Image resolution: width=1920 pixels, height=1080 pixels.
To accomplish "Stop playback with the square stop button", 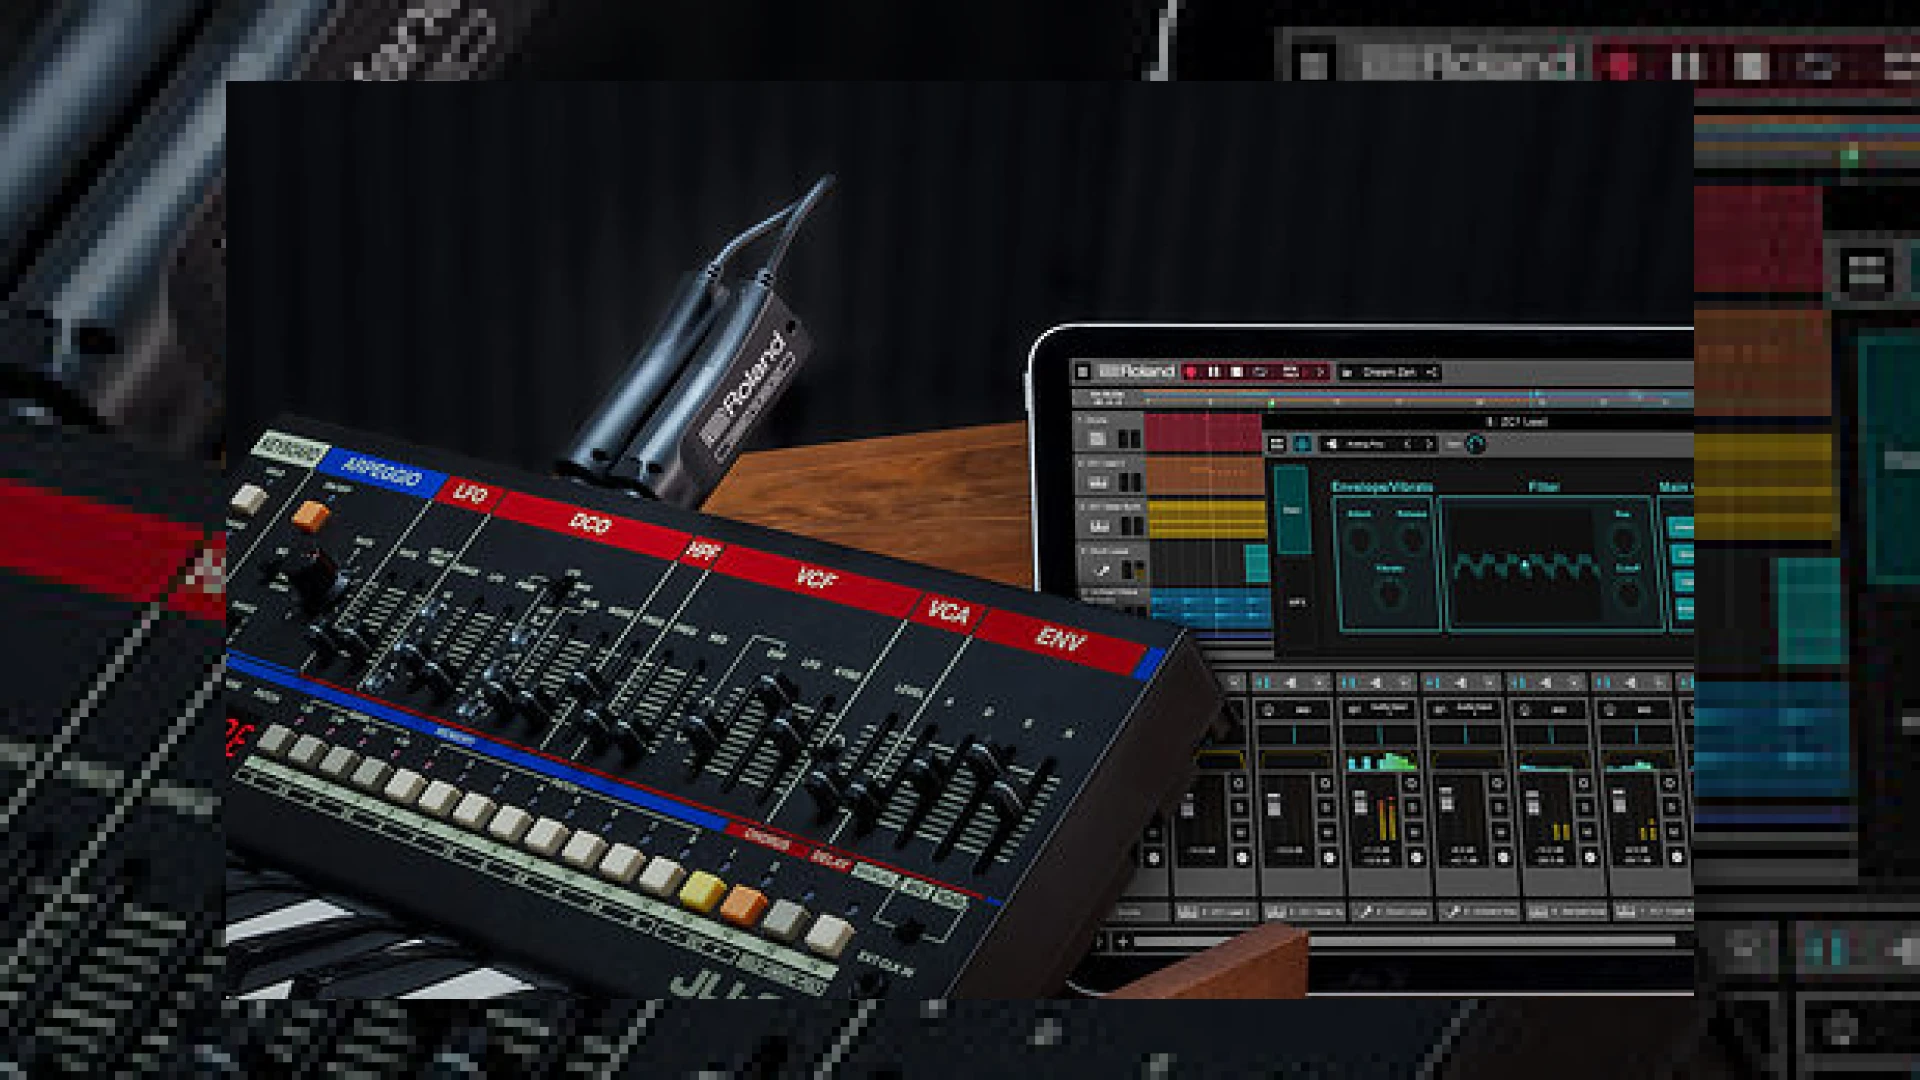I will [1237, 372].
